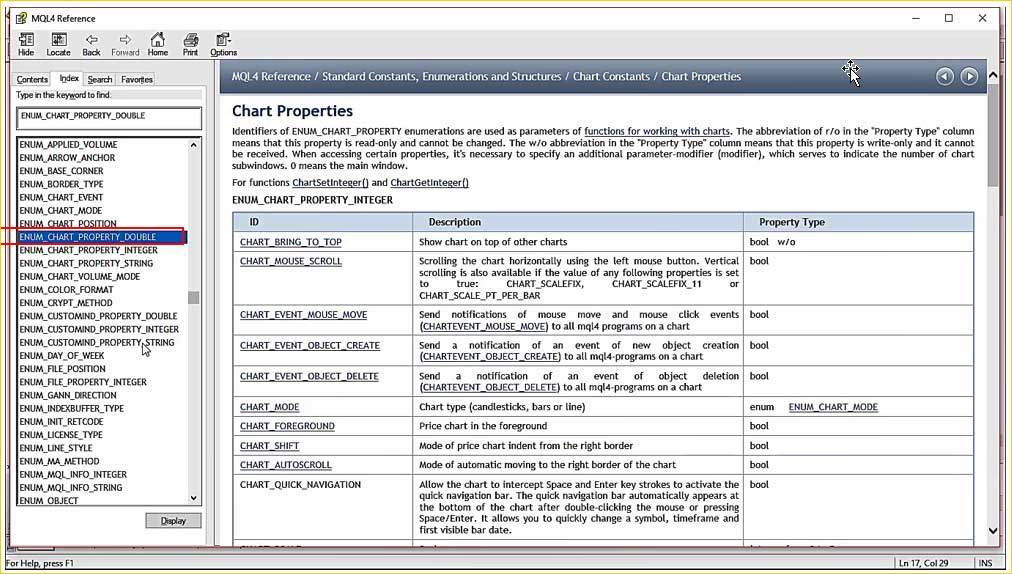Open the ChartSetInteger() link
This screenshot has height=574, width=1012.
pos(330,183)
